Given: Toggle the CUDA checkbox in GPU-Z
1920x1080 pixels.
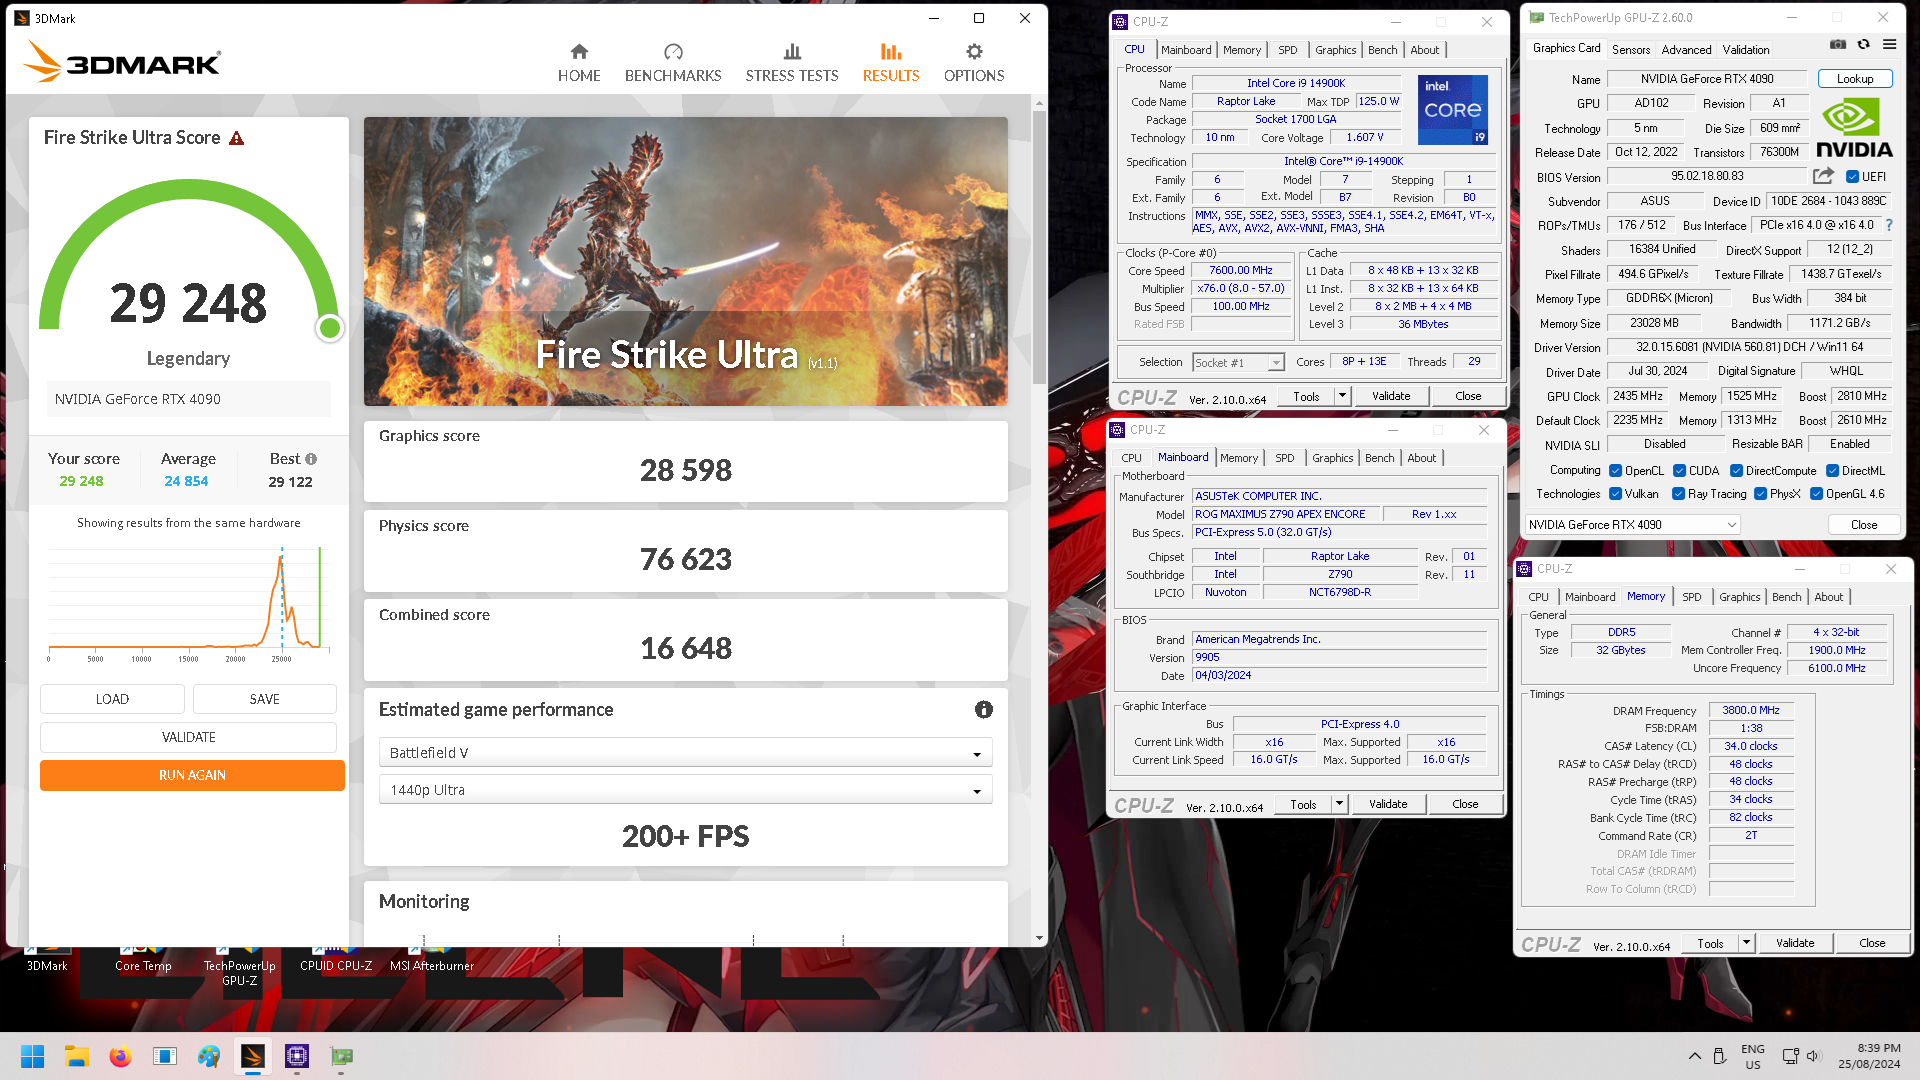Looking at the screenshot, I should [x=1680, y=471].
